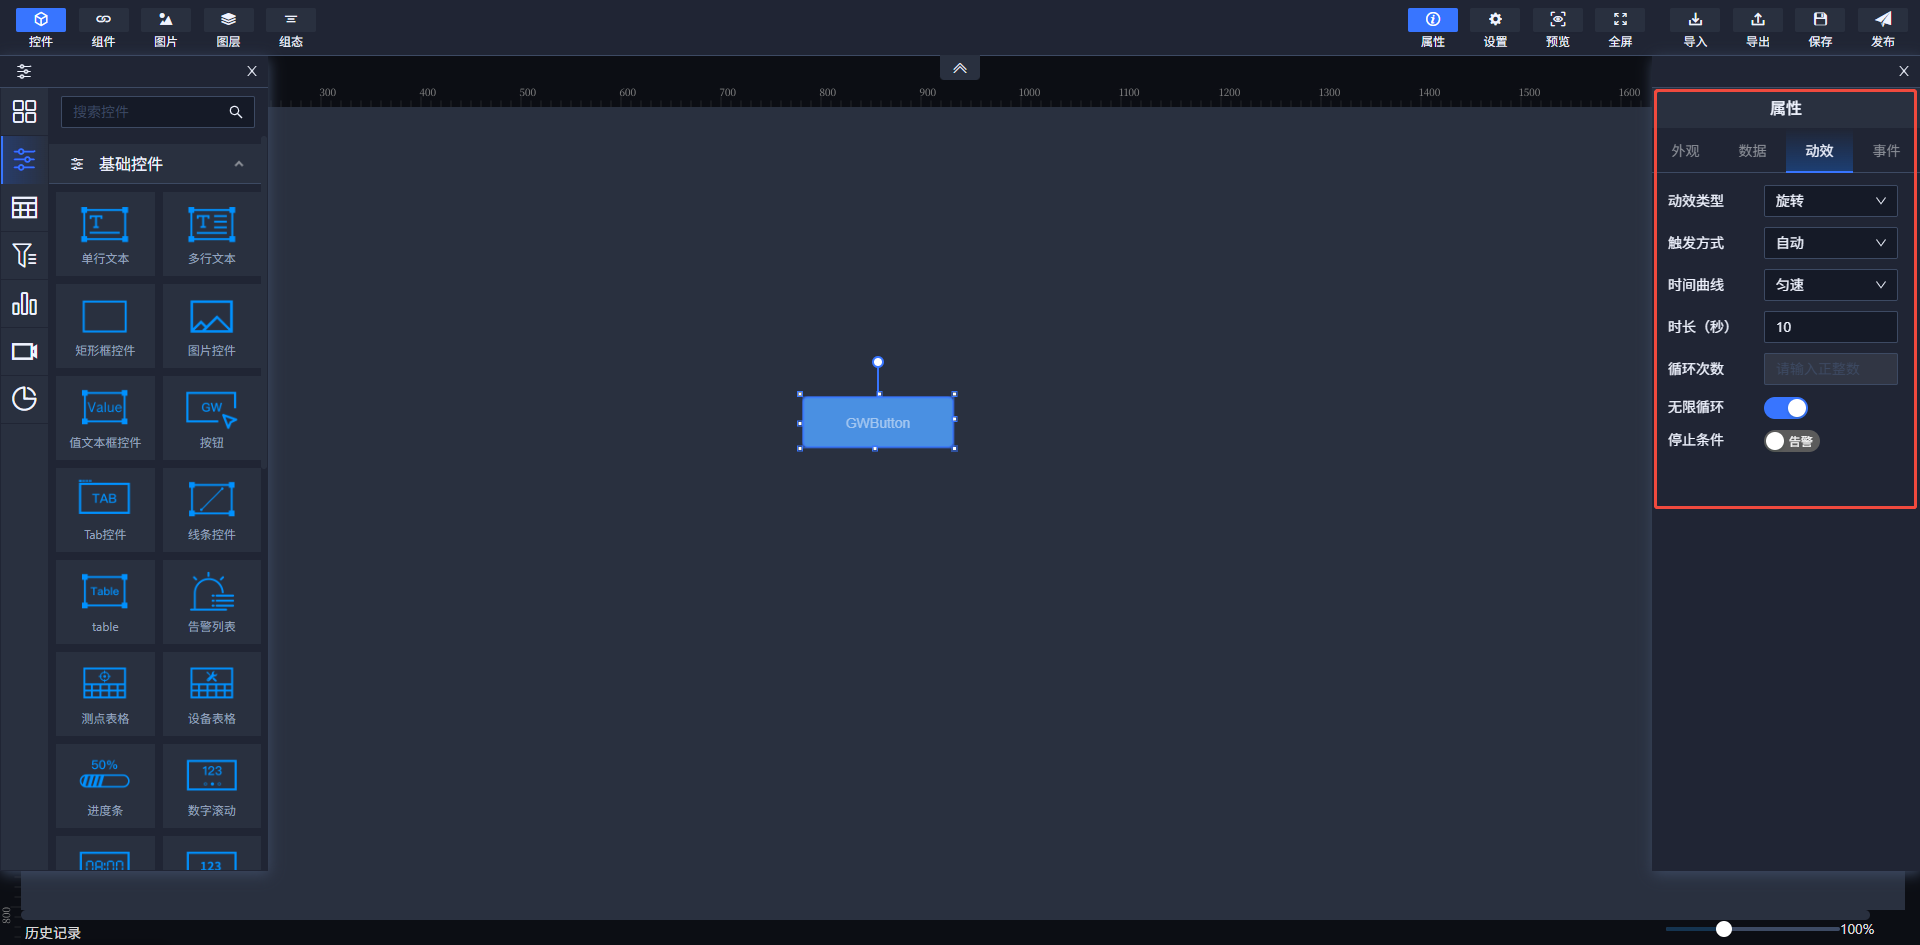Select the Tab控件 control
Viewport: 1920px width, 945px height.
coord(105,510)
